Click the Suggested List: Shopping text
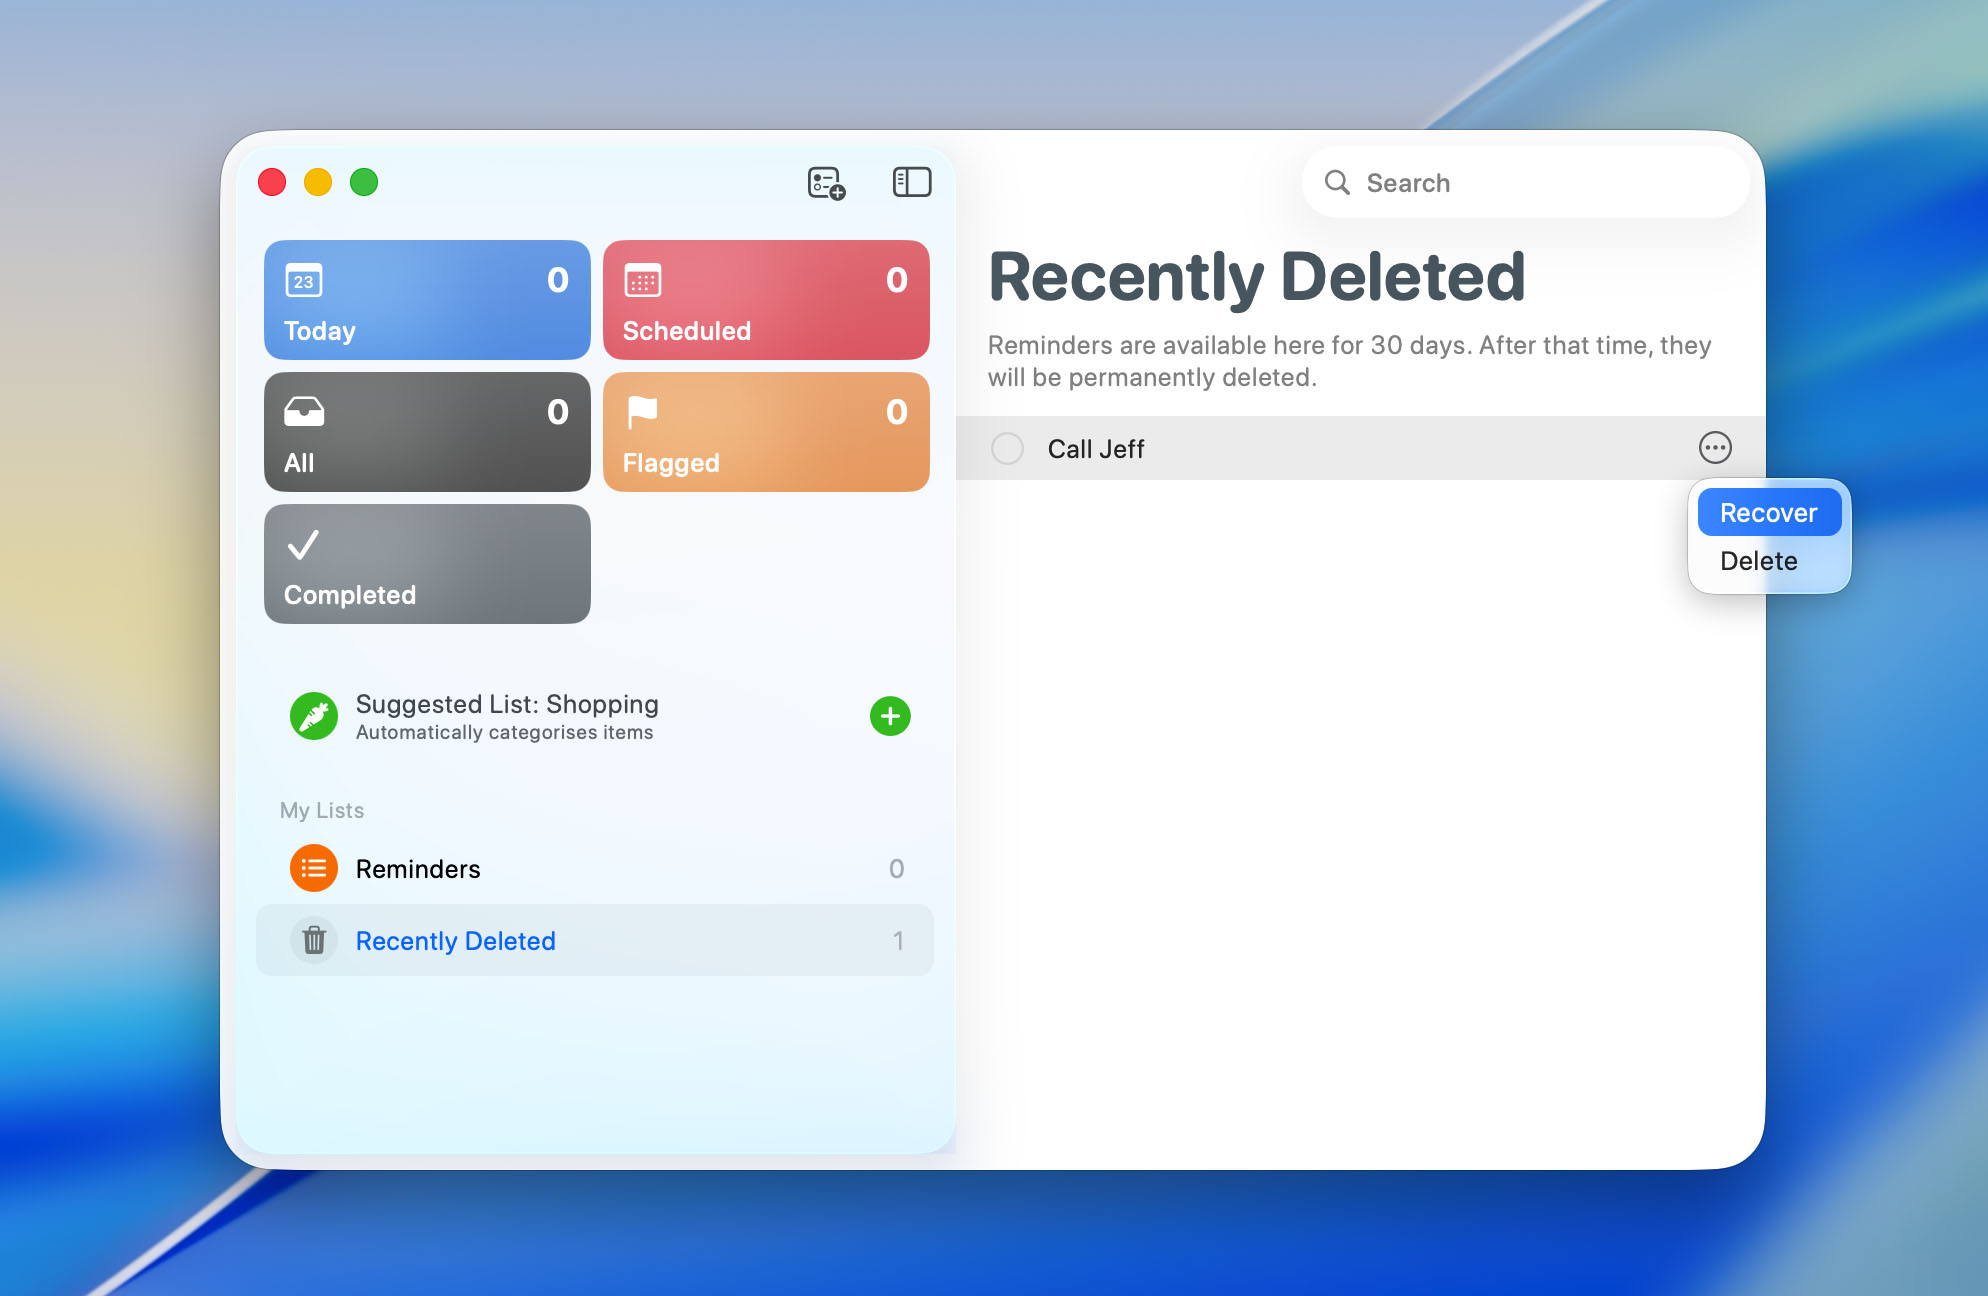The height and width of the screenshot is (1296, 1988). coord(507,704)
